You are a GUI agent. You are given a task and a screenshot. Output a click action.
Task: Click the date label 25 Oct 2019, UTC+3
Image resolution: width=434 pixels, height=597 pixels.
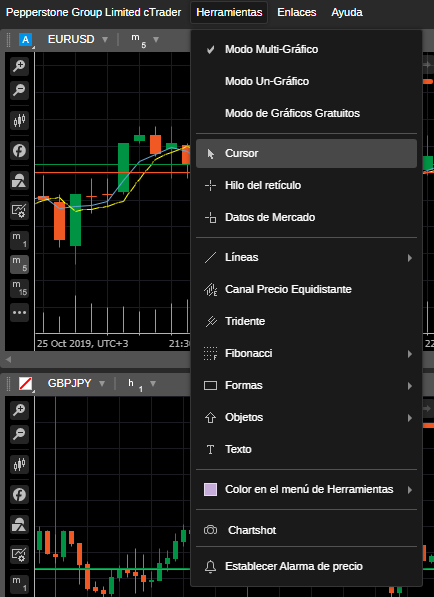click(x=83, y=344)
